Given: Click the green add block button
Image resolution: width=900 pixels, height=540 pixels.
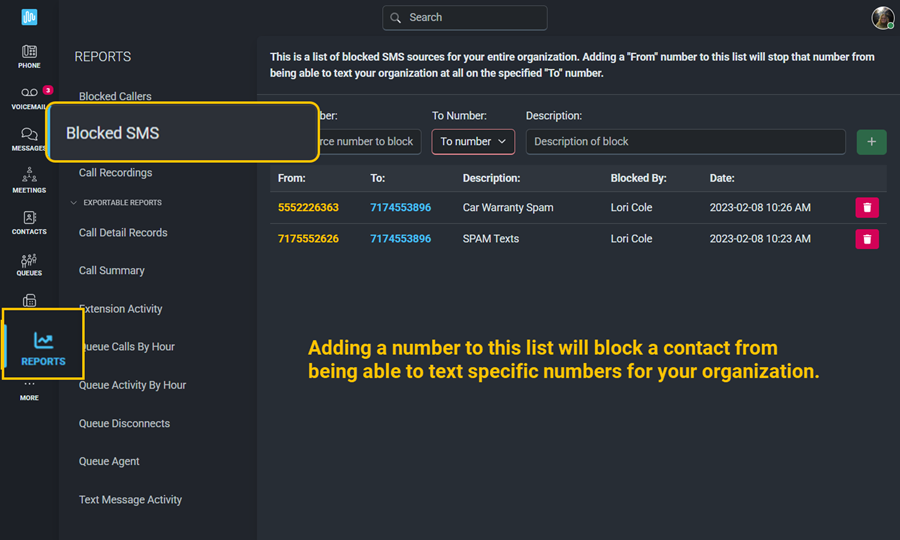Looking at the screenshot, I should pyautogui.click(x=871, y=142).
